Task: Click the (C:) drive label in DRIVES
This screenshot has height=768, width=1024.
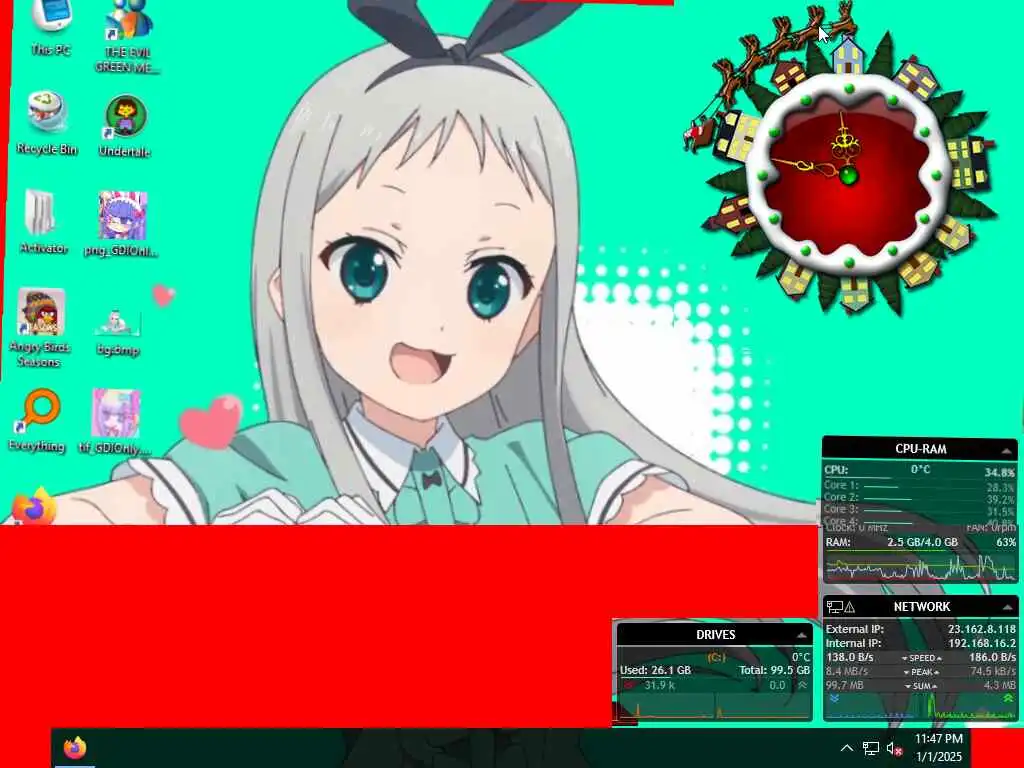Action: 716,658
